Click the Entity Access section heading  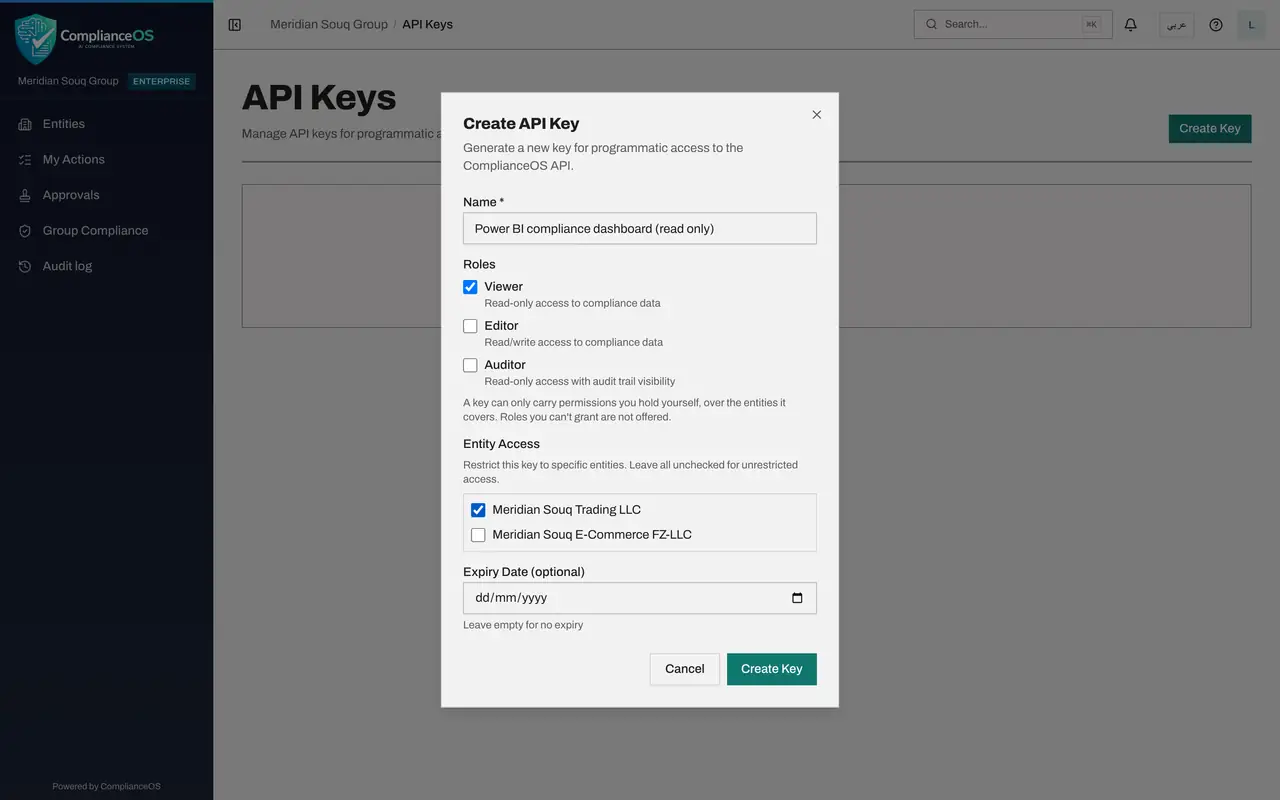point(501,444)
